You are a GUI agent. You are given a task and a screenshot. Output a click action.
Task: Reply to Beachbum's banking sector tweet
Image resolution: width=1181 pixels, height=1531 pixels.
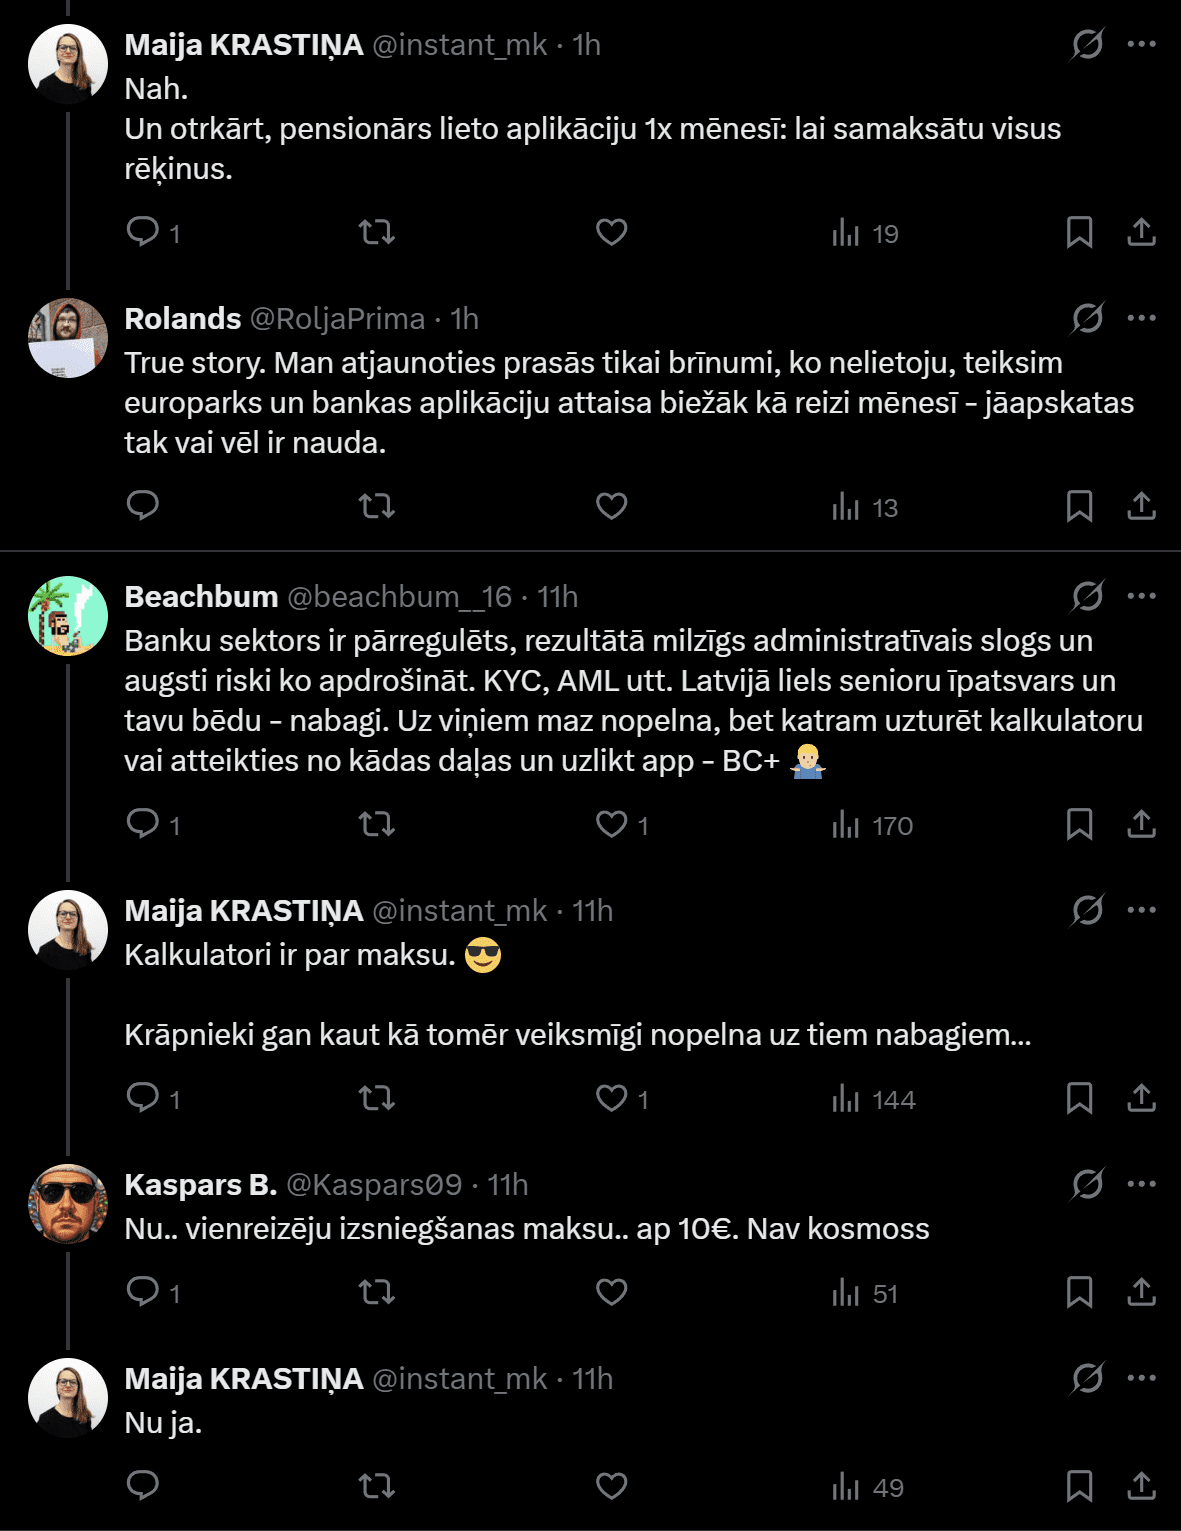click(143, 824)
